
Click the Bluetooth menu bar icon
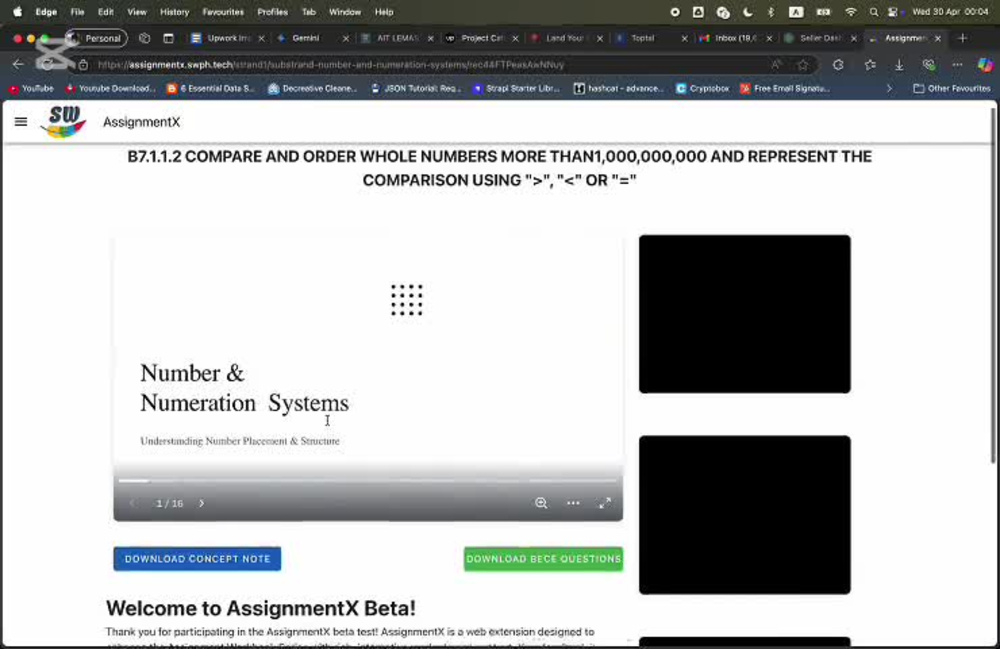pyautogui.click(x=771, y=11)
